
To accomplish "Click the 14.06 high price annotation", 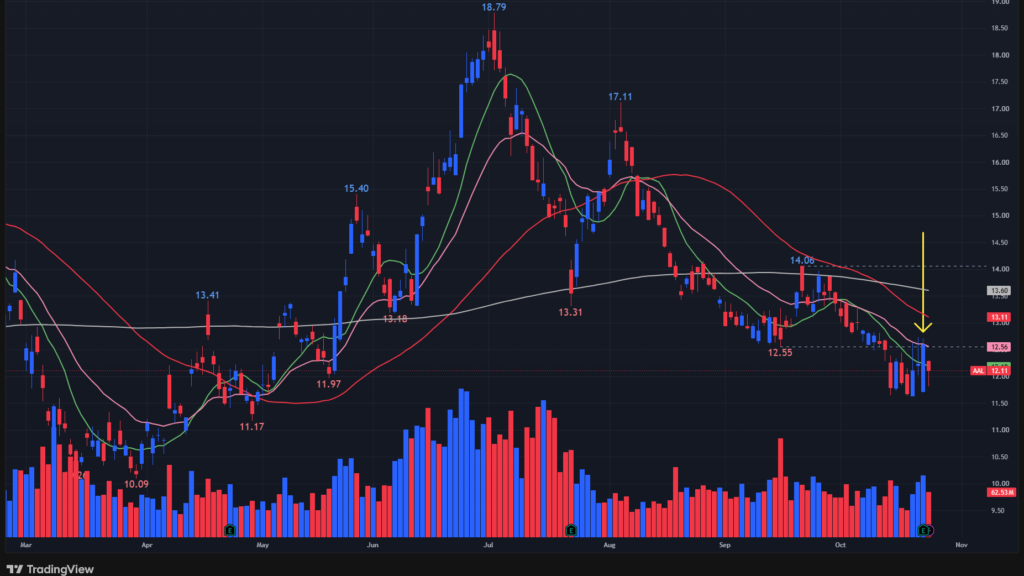I will pyautogui.click(x=802, y=261).
